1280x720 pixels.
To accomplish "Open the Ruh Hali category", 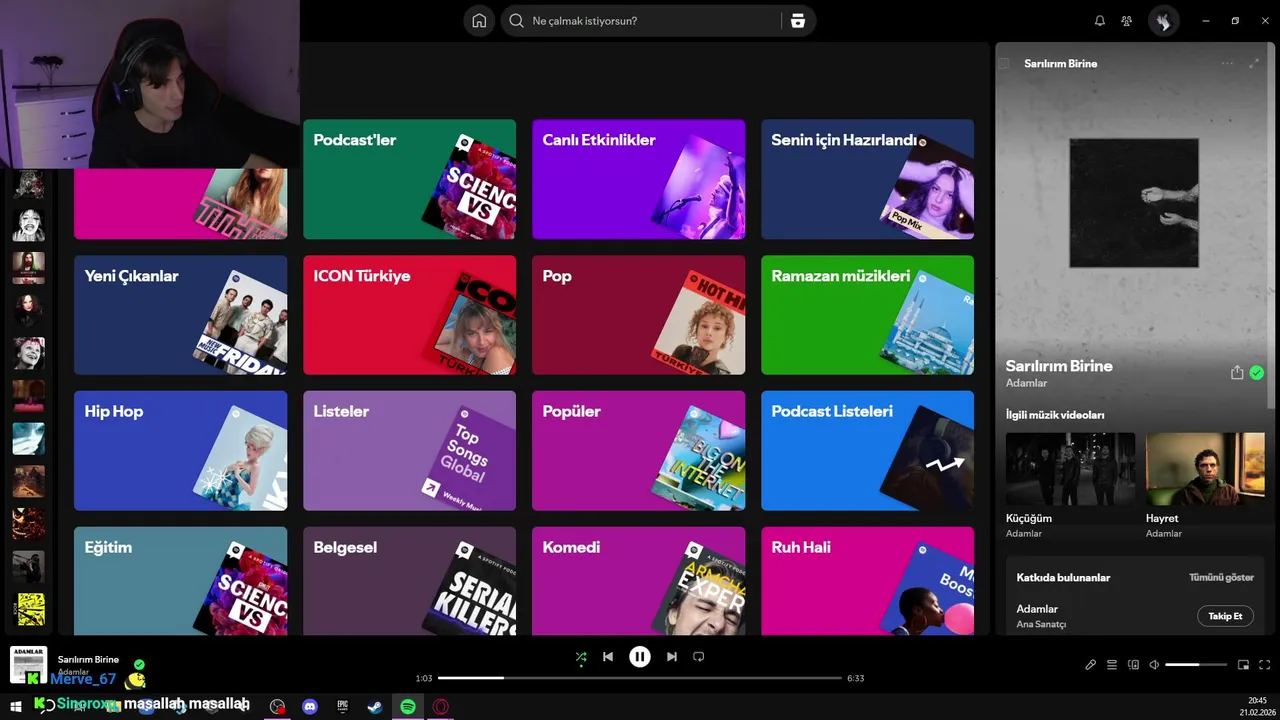I will (x=867, y=581).
